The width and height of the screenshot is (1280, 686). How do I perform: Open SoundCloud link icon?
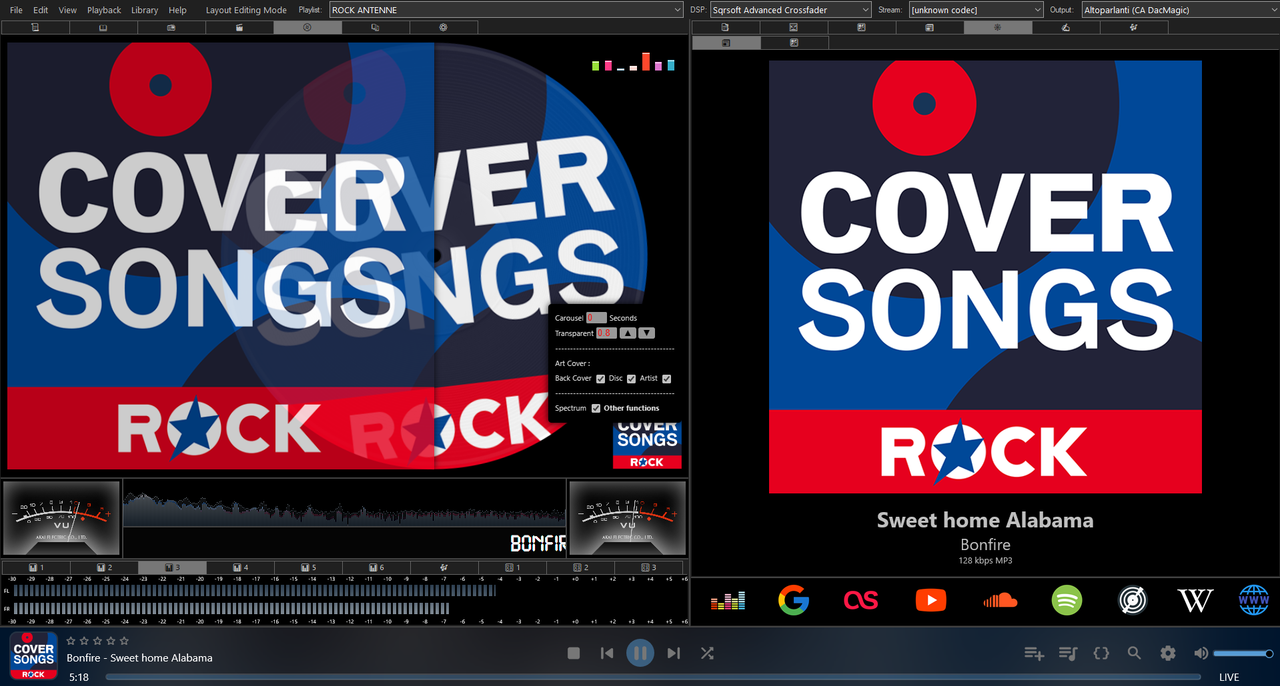[1000, 600]
